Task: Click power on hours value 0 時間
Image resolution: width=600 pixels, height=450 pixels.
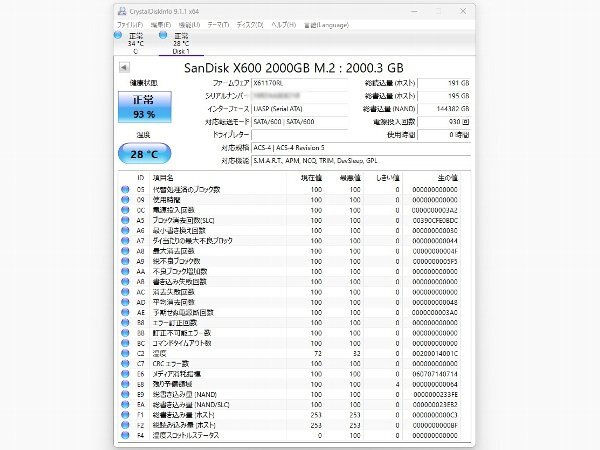Action: 444,135
